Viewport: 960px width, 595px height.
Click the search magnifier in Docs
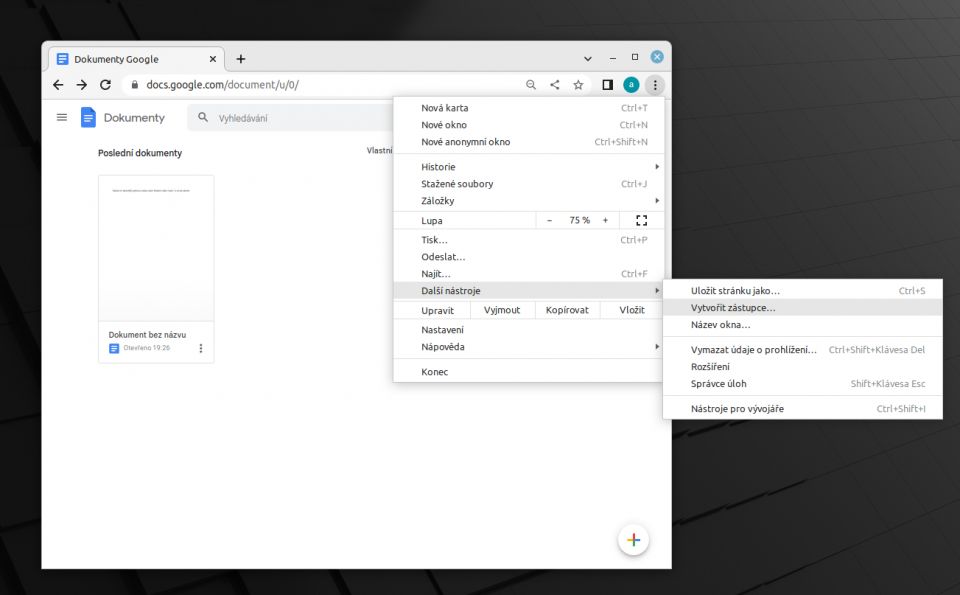click(203, 117)
